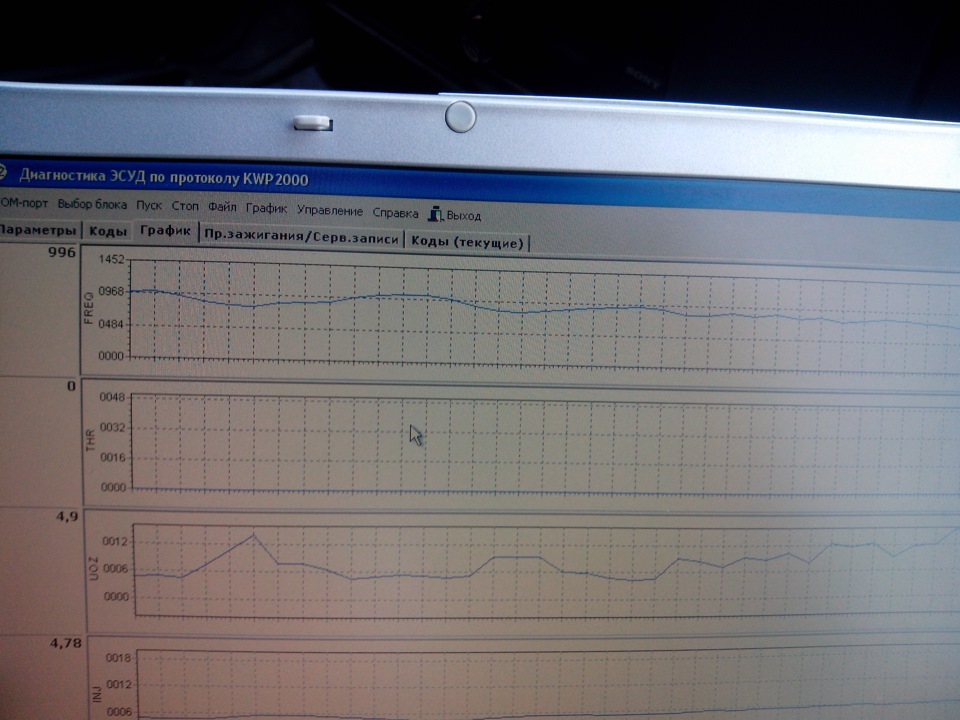This screenshot has width=960, height=720.
Task: Click the title Диагностика ЭСУД по протоколу KWP2000
Action: 163,177
